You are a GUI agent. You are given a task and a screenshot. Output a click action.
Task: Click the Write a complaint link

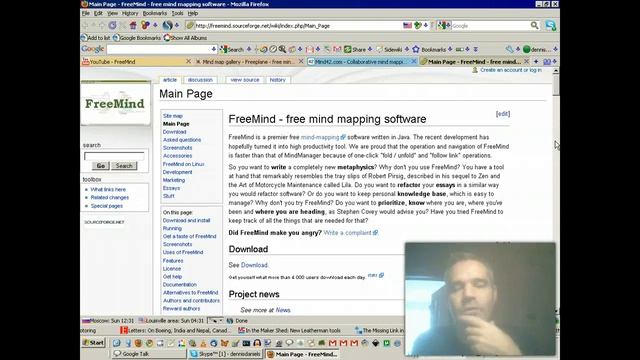pos(347,233)
